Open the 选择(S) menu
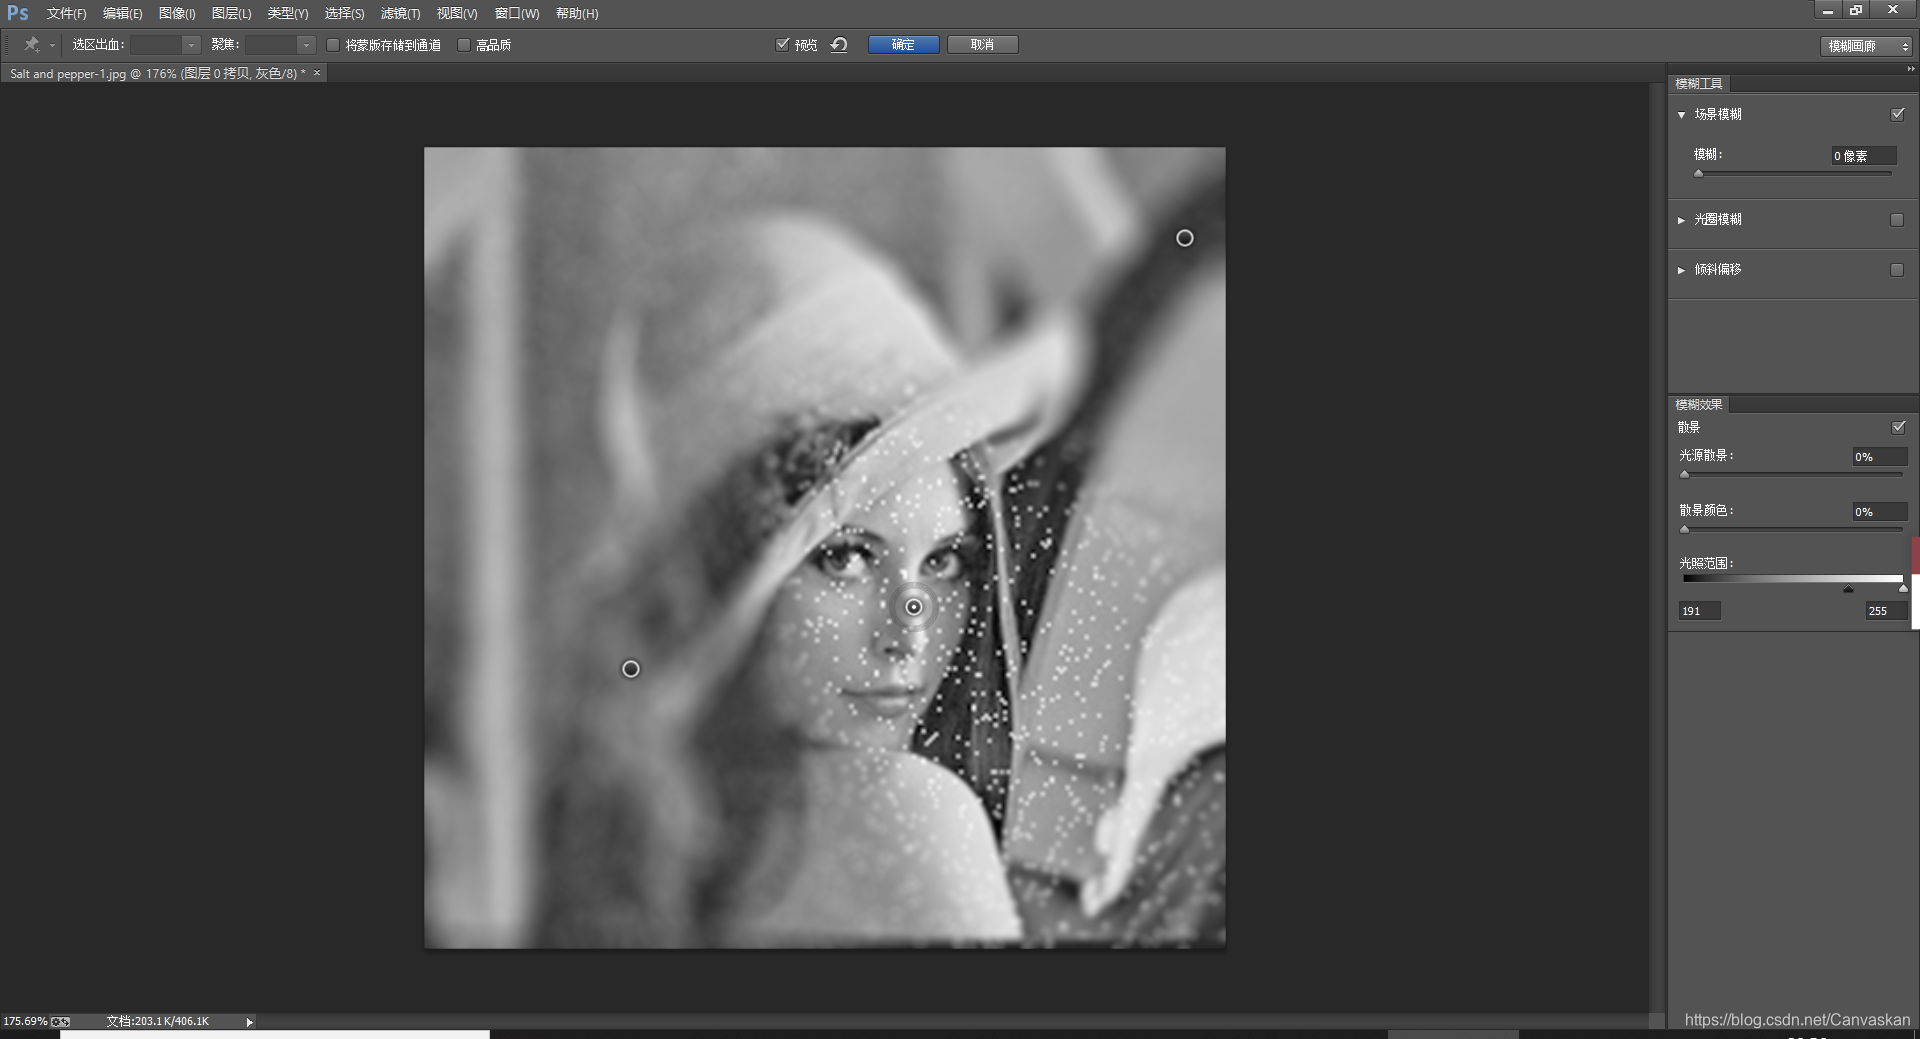 tap(344, 14)
